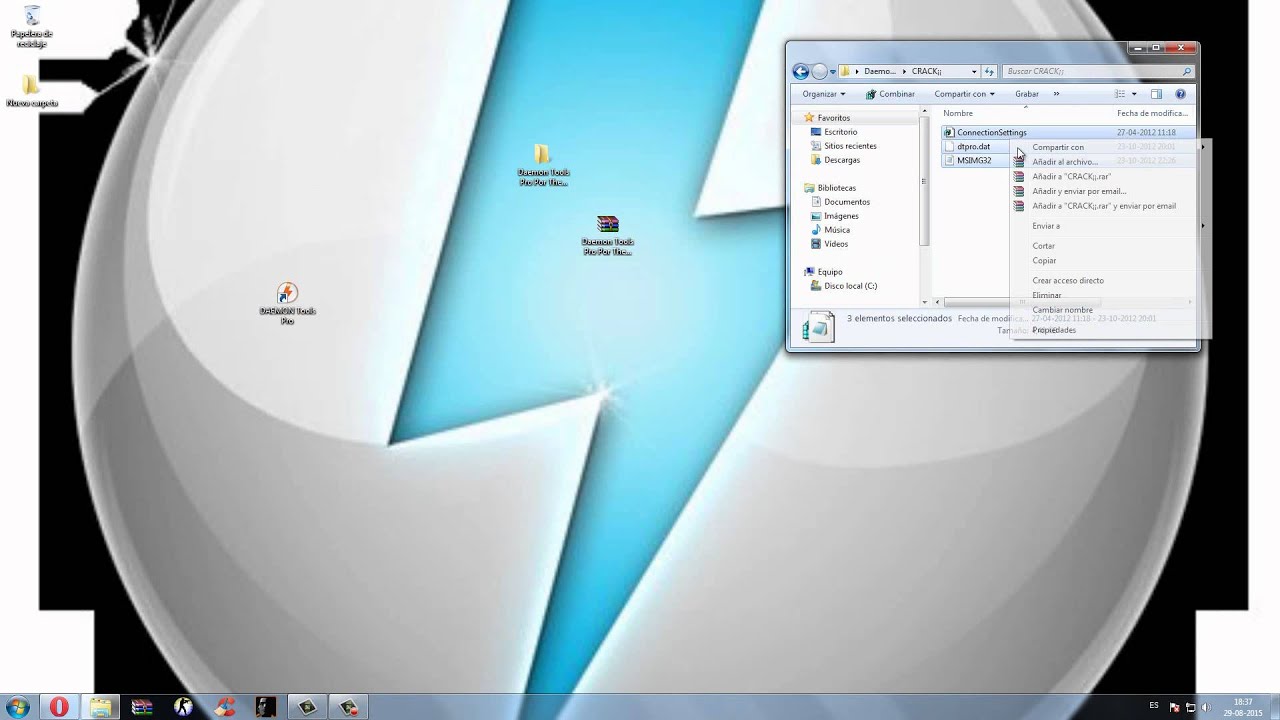
Task: Select Bibliotecas in navigation pane
Action: pyautogui.click(x=836, y=188)
